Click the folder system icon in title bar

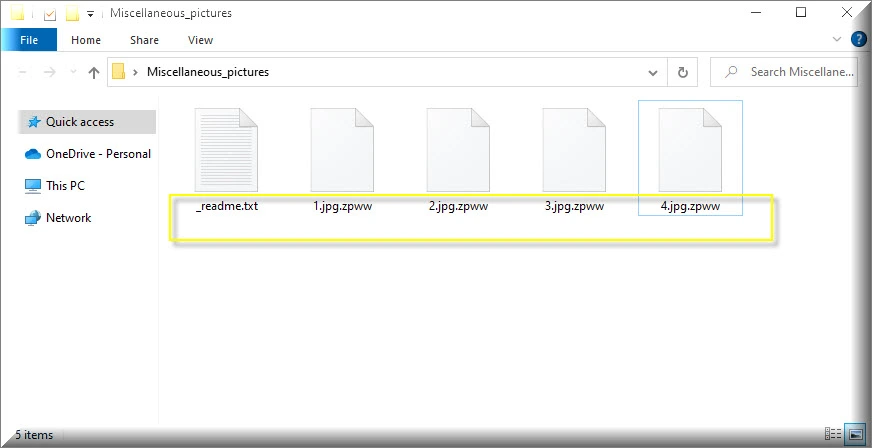click(18, 13)
